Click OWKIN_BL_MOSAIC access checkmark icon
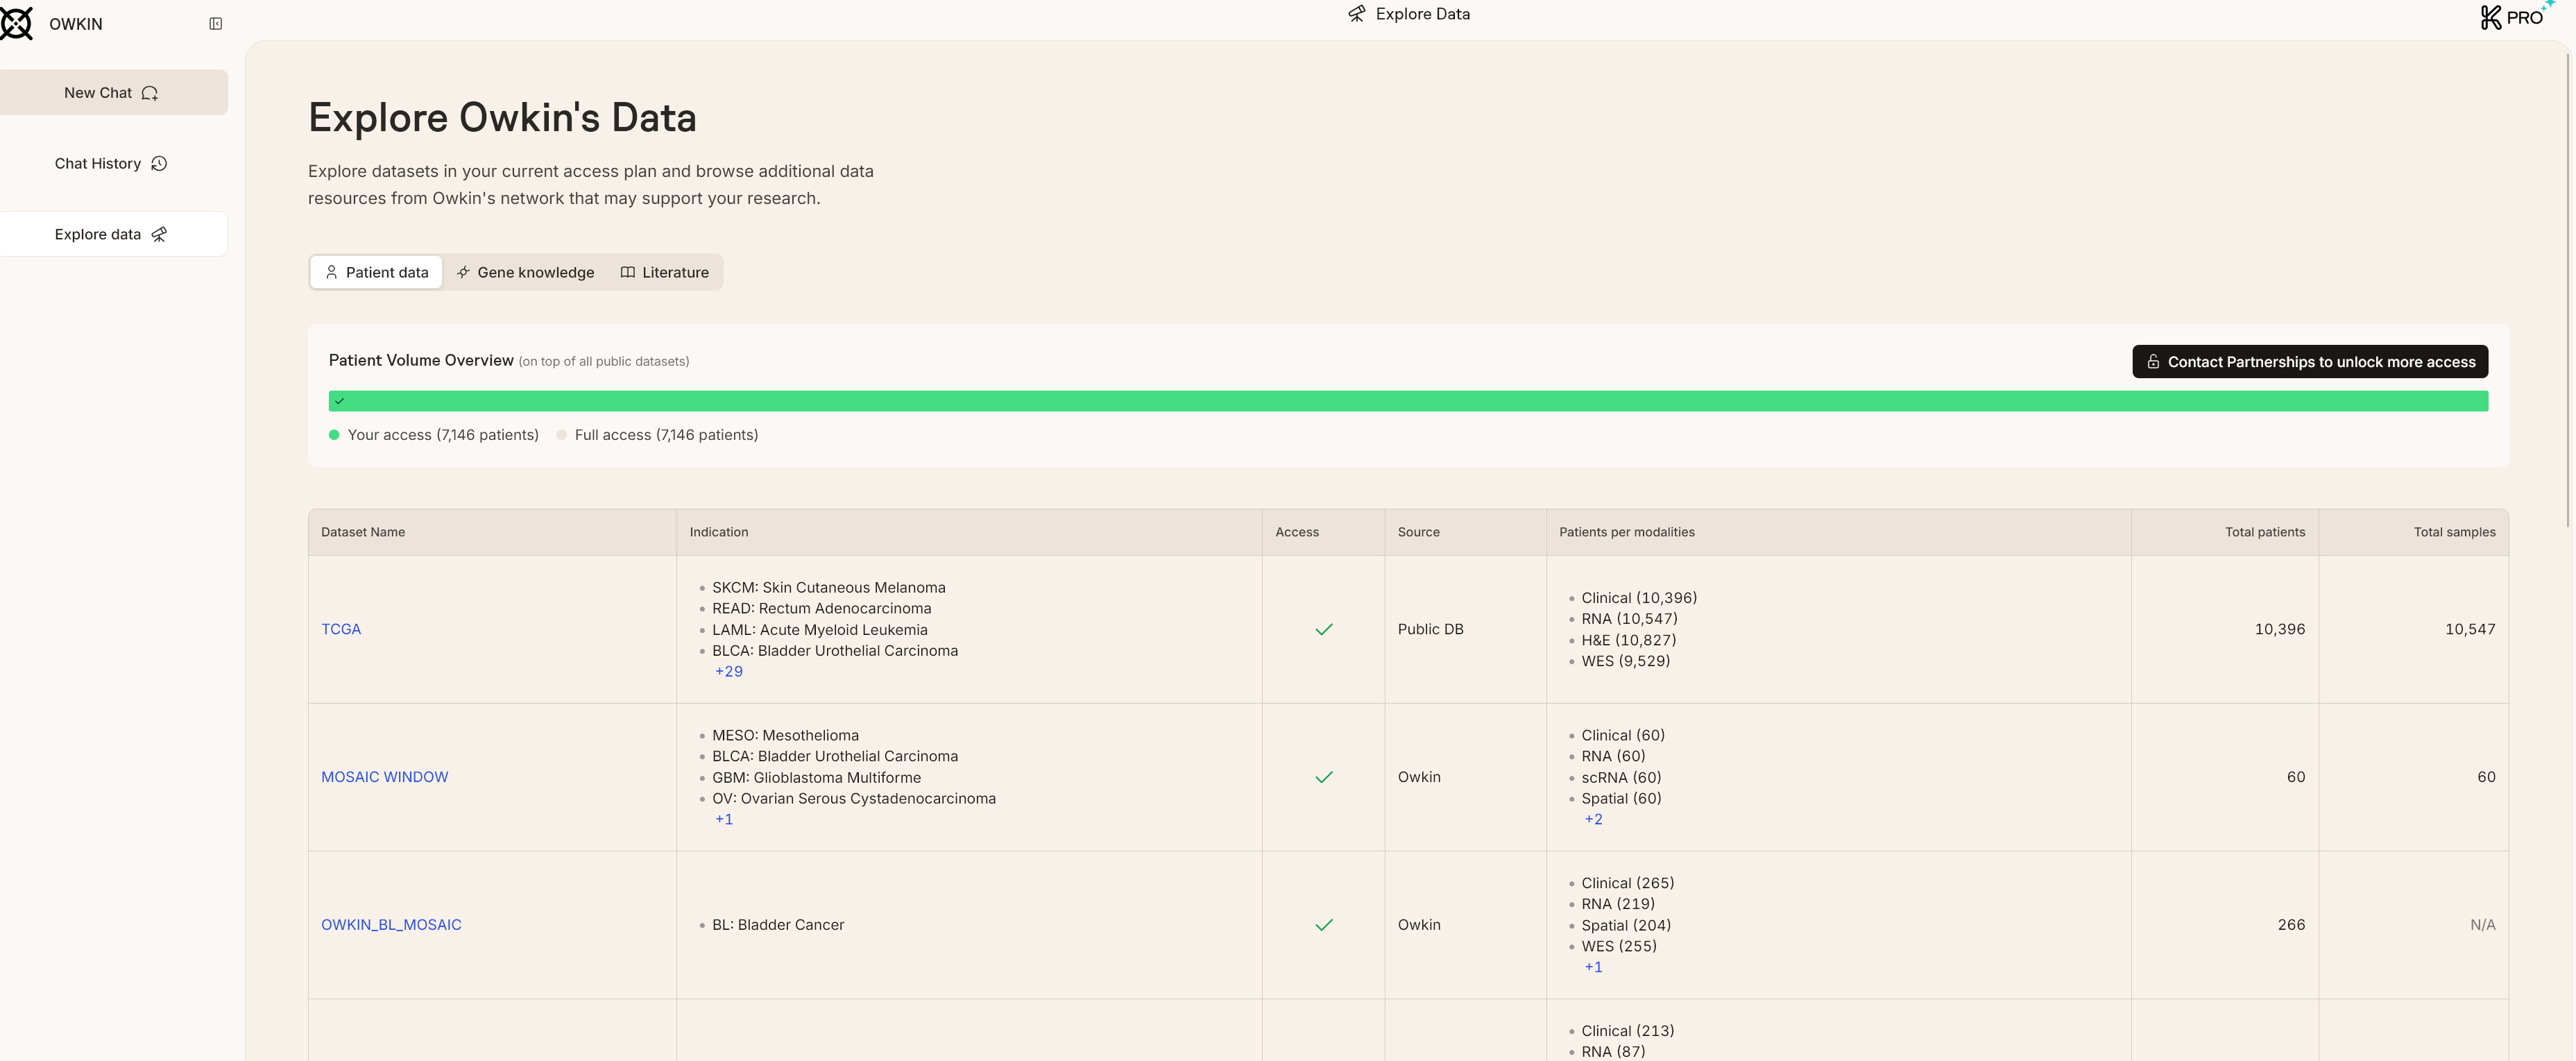Viewport: 2576px width, 1061px height. pos(1323,925)
